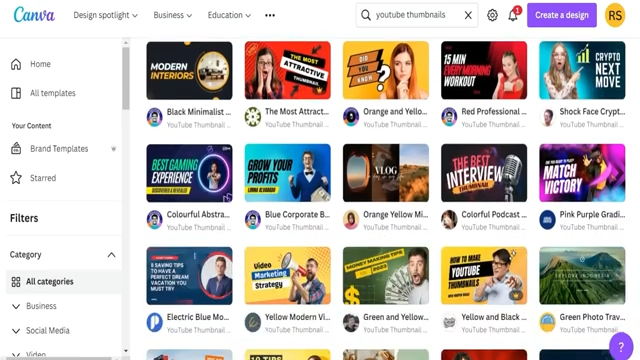
Task: Open the Explore Indonesia mountain thumbnail
Action: click(582, 276)
